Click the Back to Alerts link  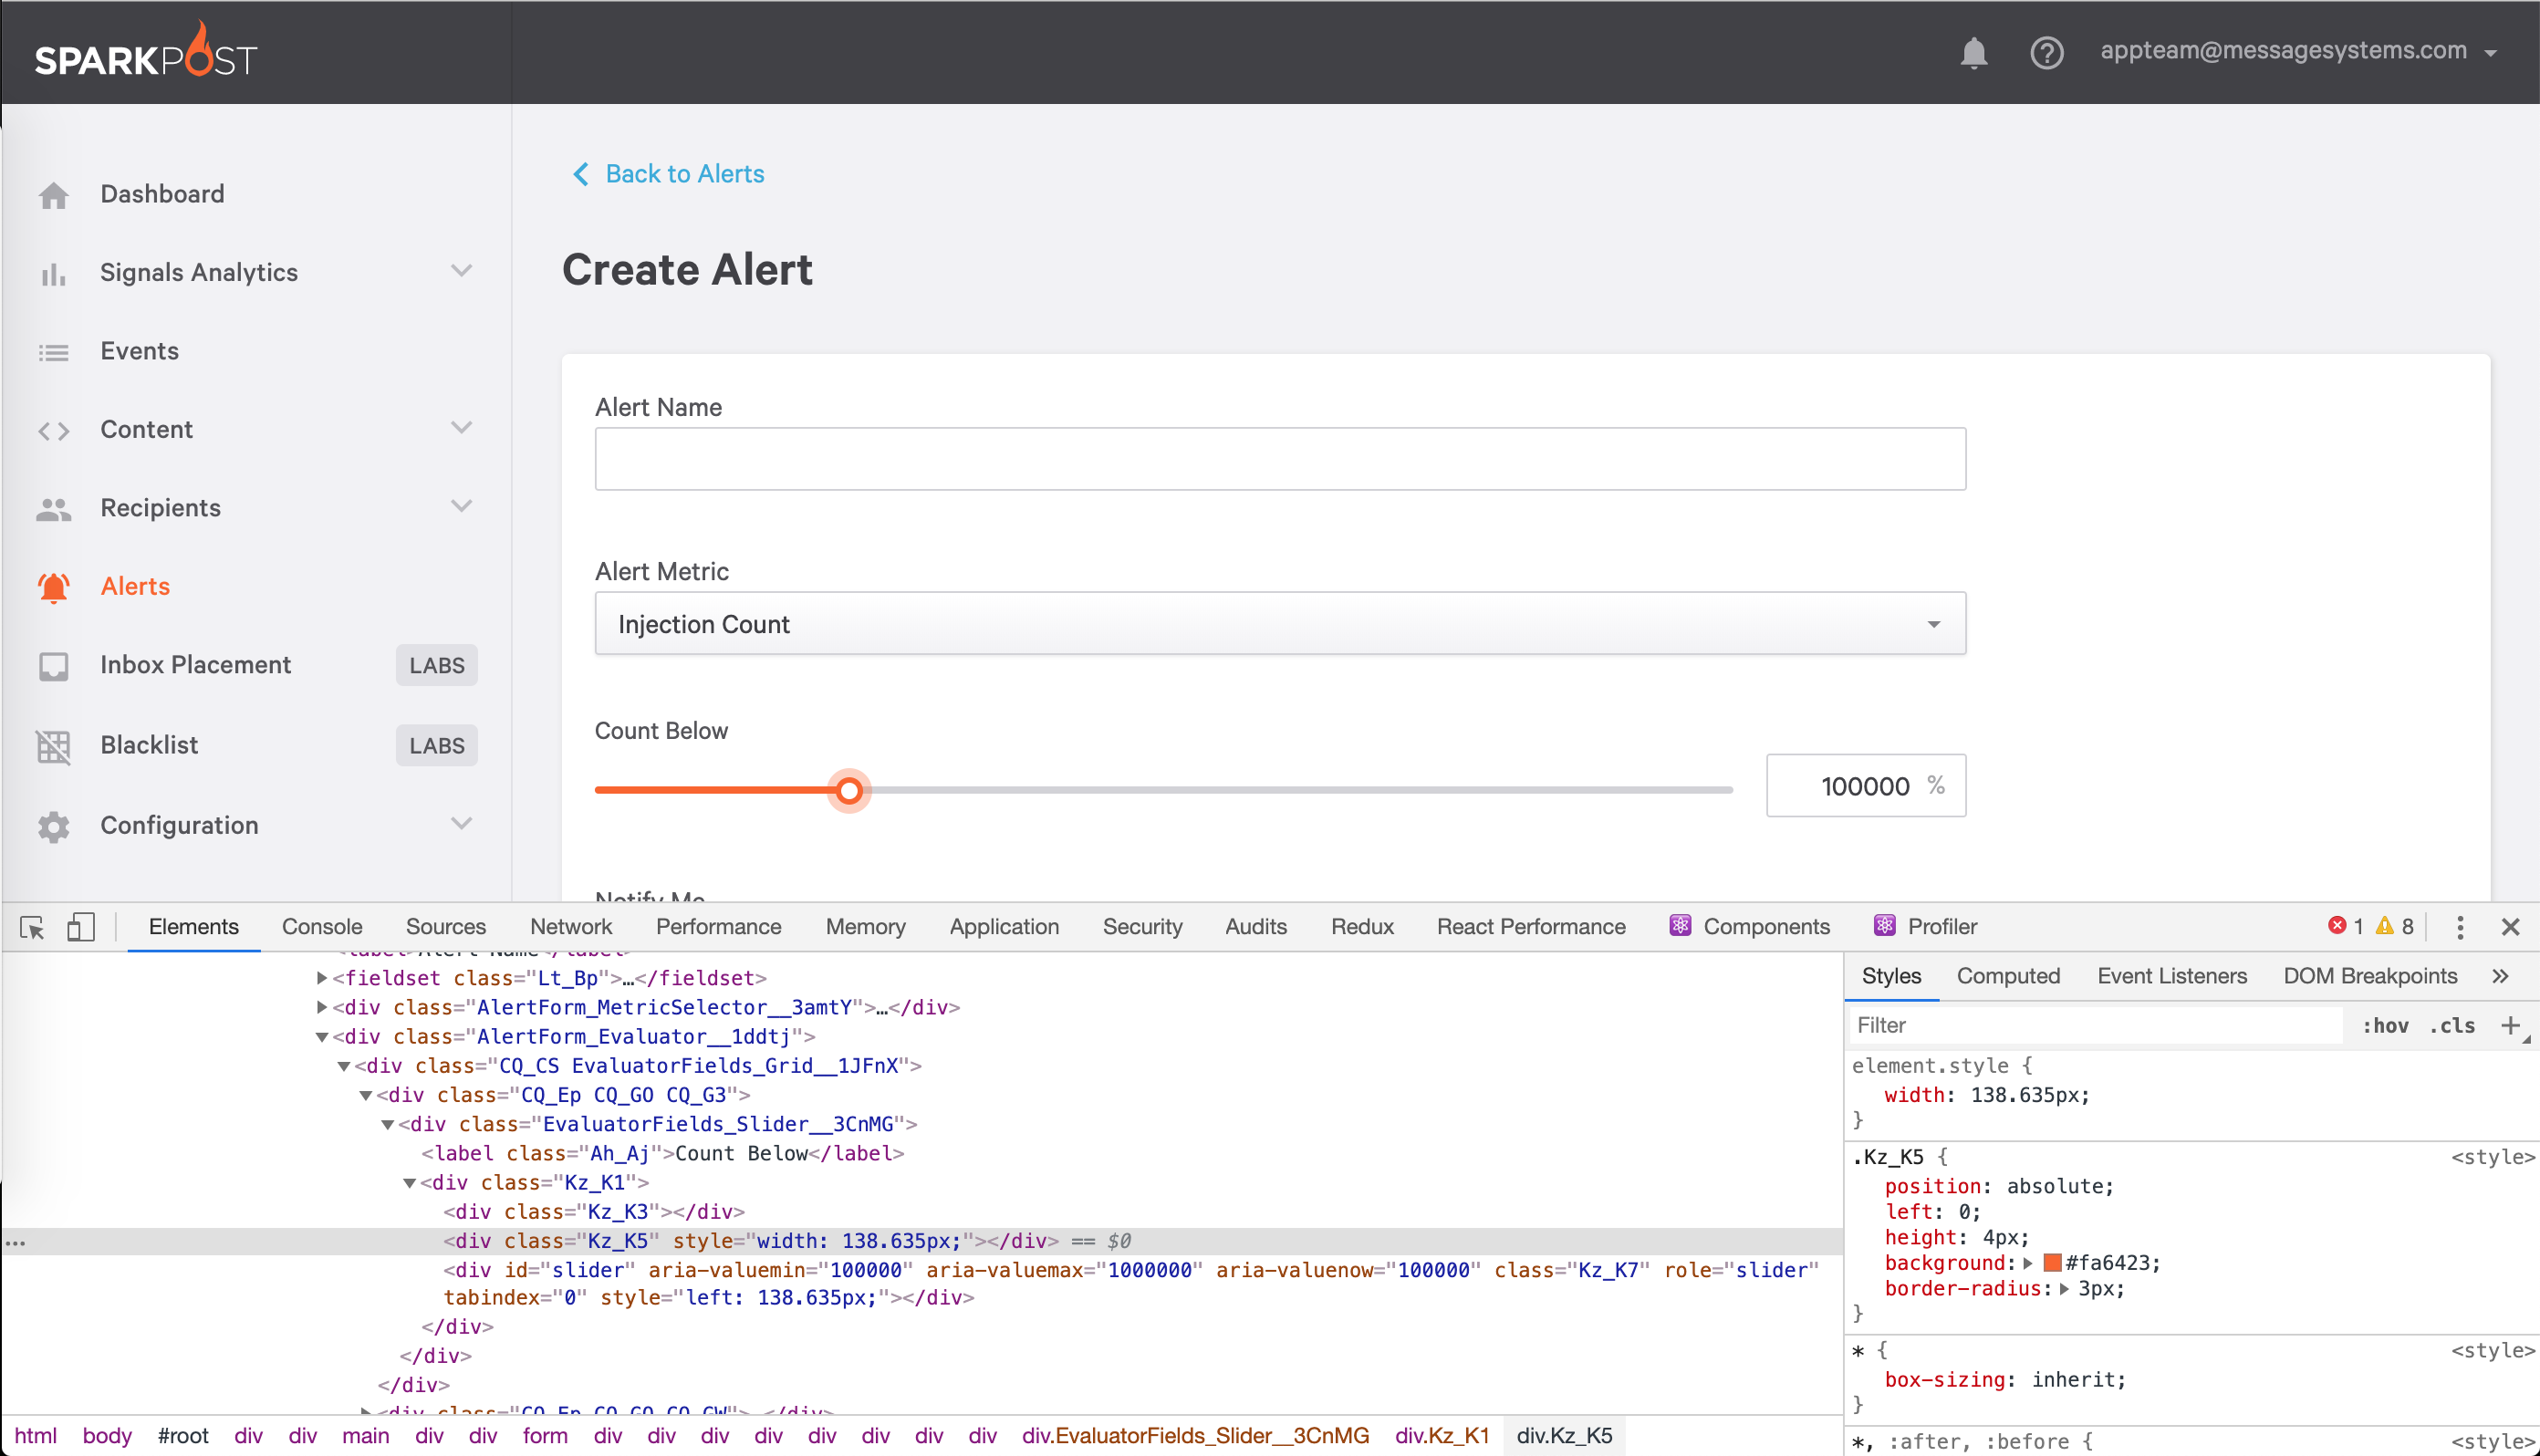coord(683,174)
